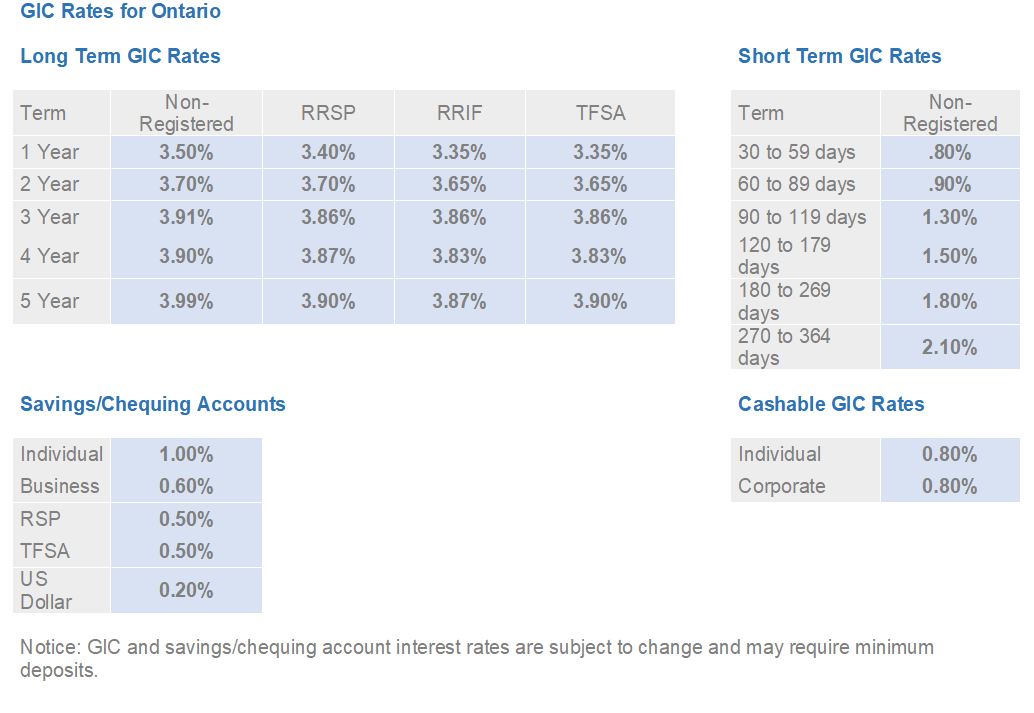This screenshot has height=713, width=1034.
Task: Click the 270 to 364 days rate 2.10%
Action: [x=950, y=347]
